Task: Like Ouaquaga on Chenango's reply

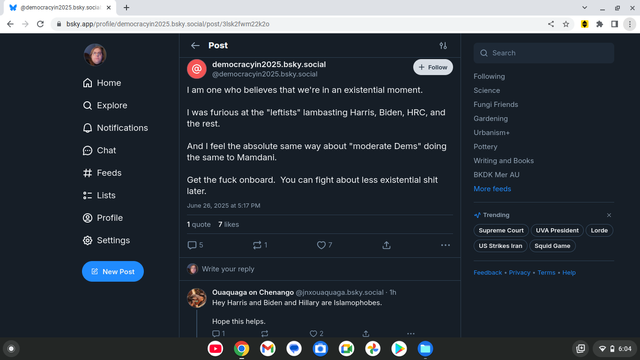Action: pyautogui.click(x=313, y=333)
